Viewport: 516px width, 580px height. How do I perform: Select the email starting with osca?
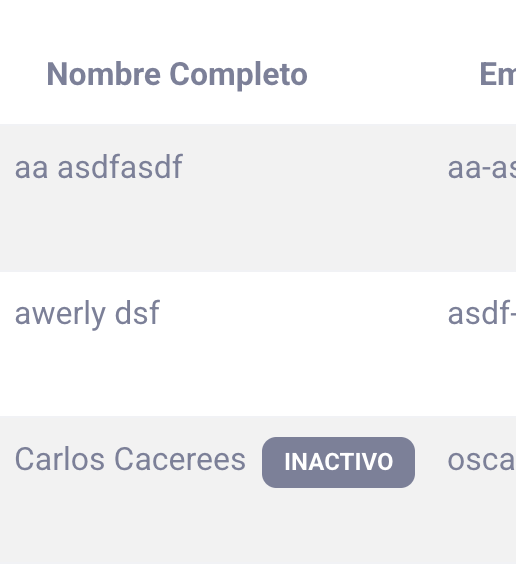(482, 461)
